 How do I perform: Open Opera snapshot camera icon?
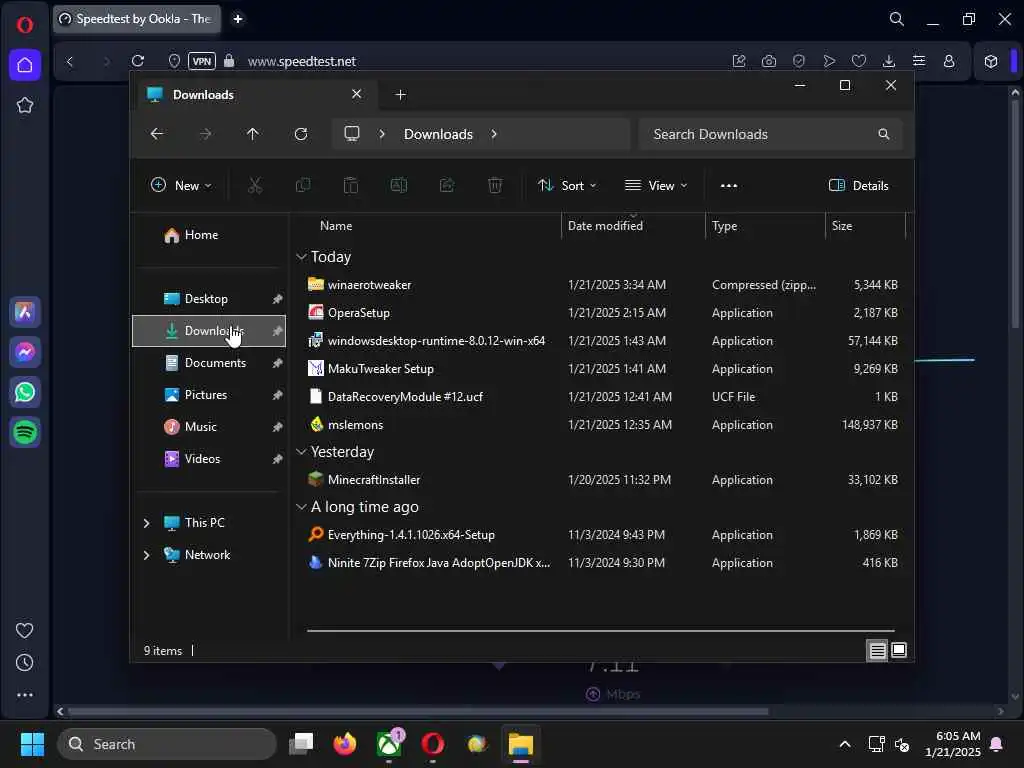pos(769,61)
